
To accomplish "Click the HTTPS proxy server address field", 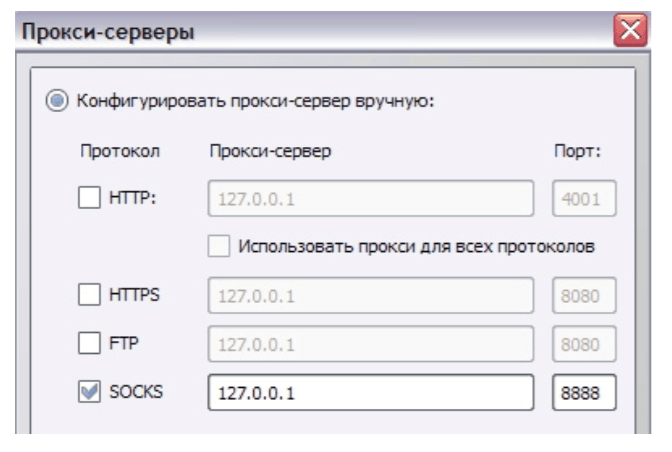I will click(371, 296).
